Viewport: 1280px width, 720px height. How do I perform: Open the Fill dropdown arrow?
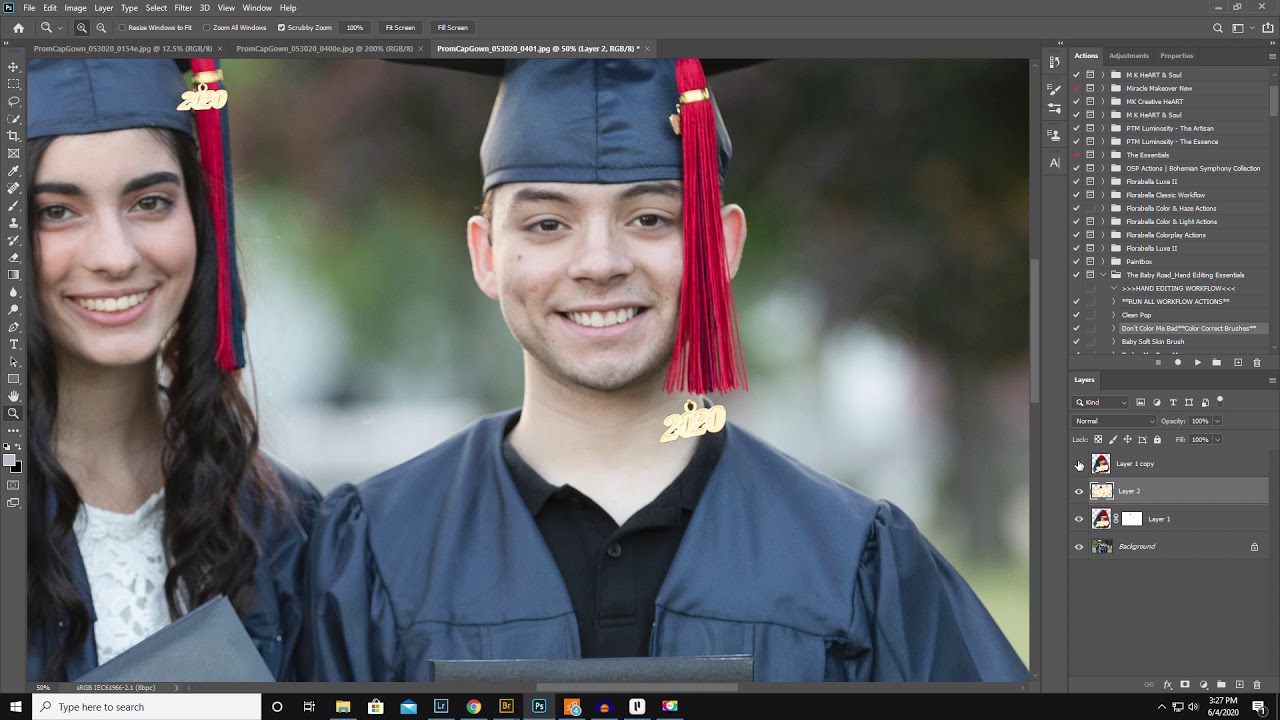[1217, 439]
